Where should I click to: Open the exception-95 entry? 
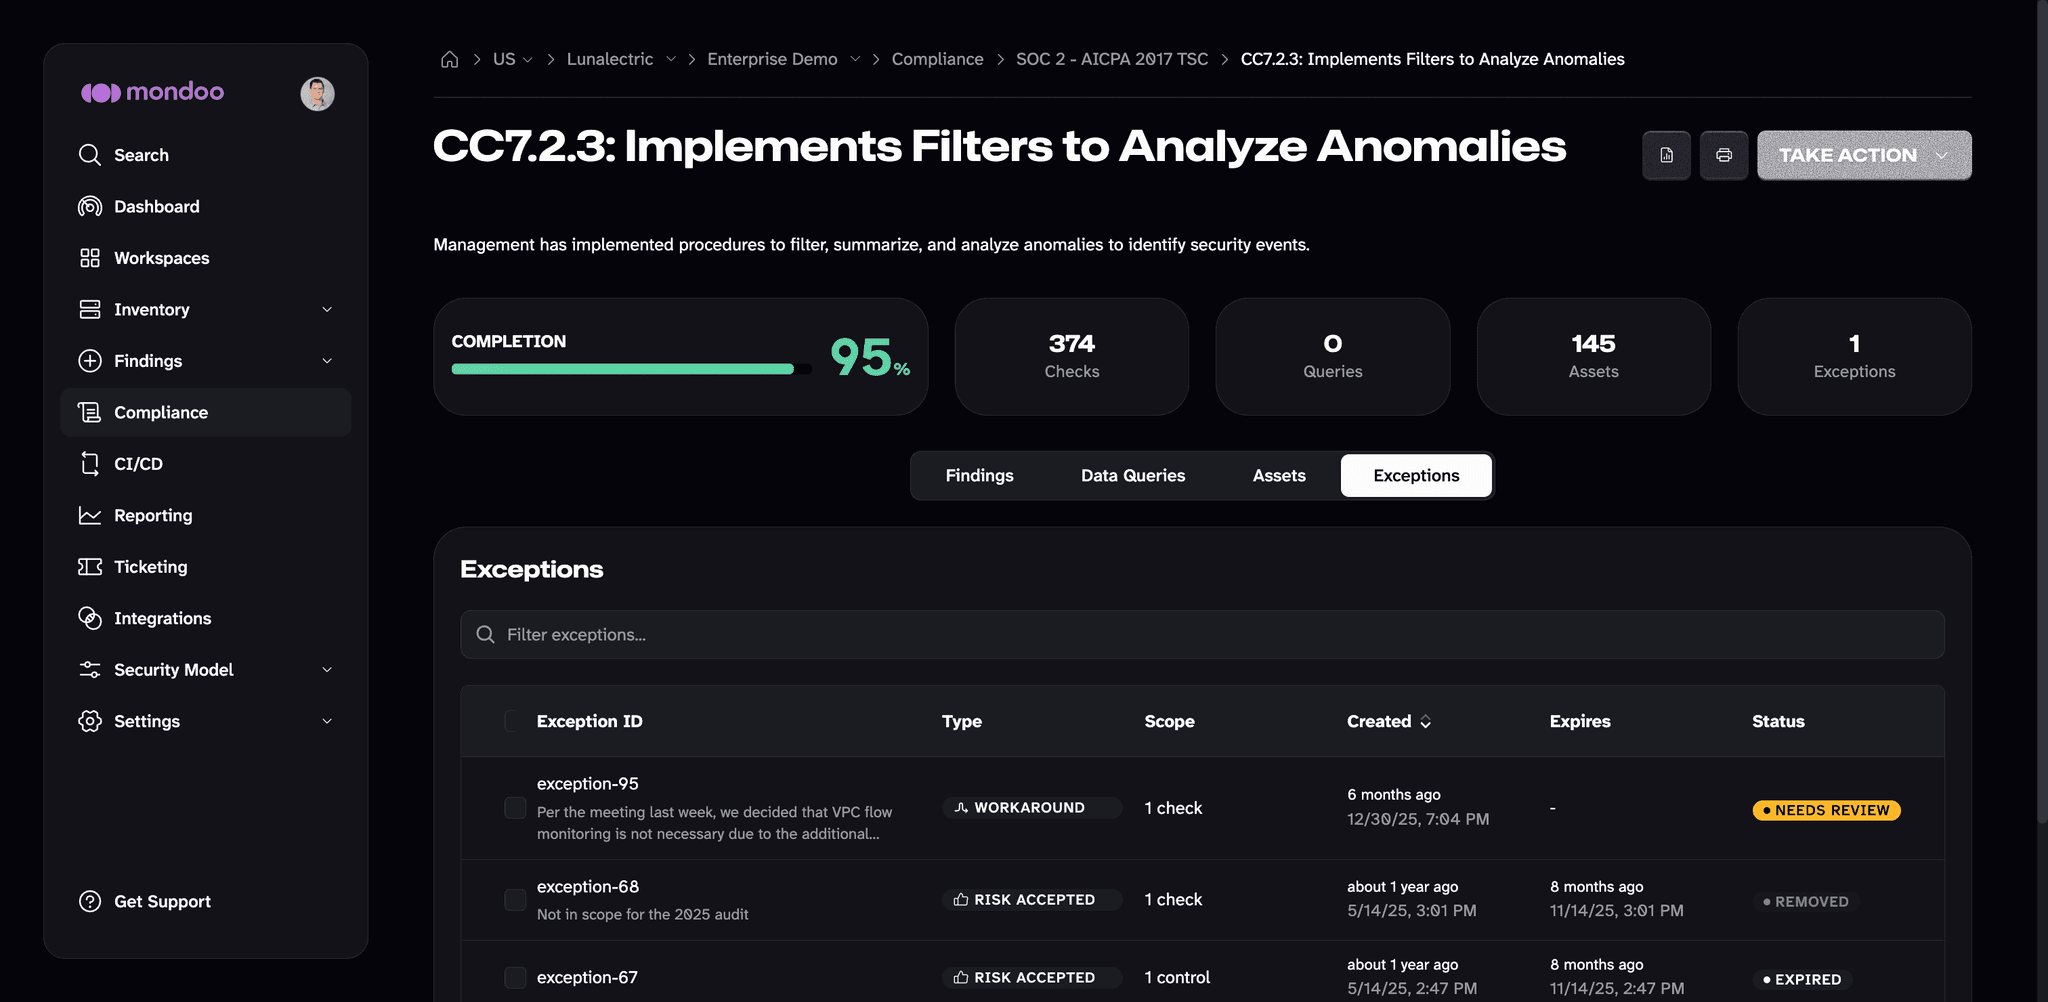[587, 784]
